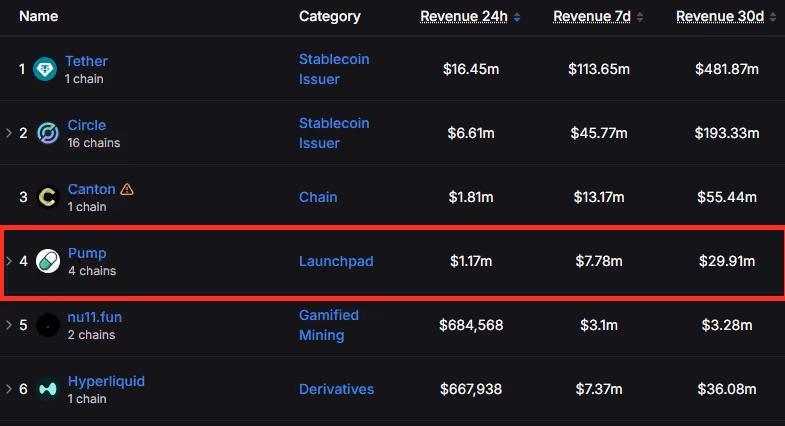Viewport: 785px width, 426px height.
Task: Click the "4 chains" text under Pump
Action: click(92, 271)
